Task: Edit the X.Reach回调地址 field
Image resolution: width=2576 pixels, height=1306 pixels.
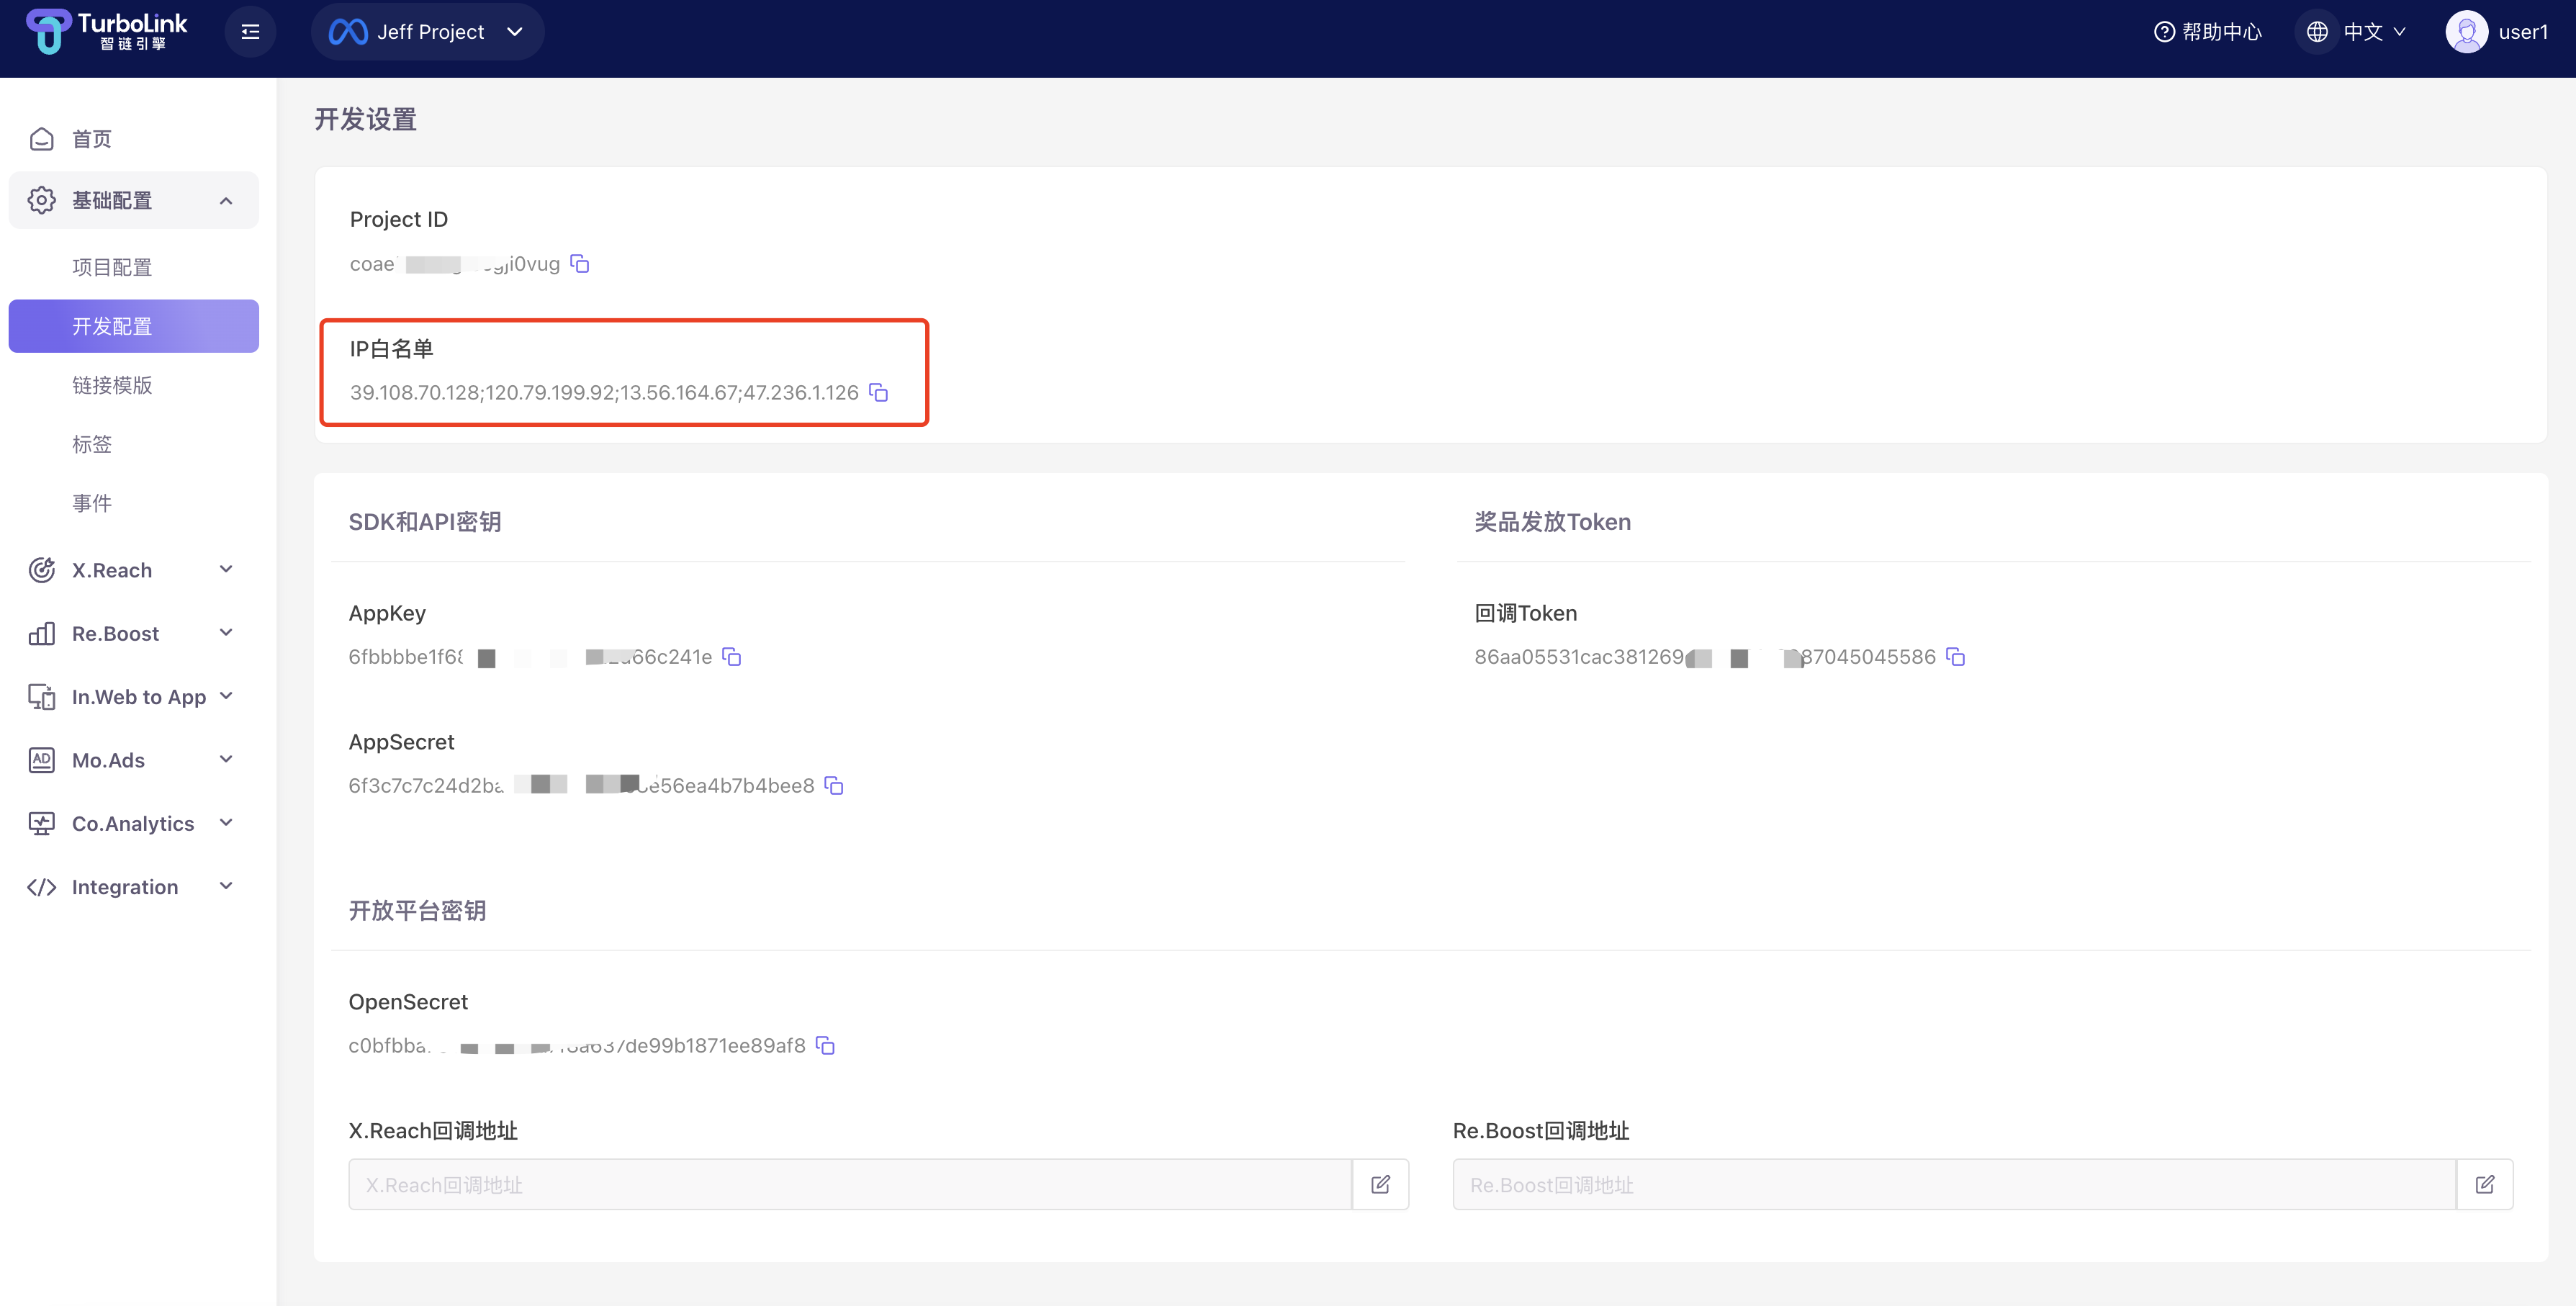Action: point(1380,1185)
